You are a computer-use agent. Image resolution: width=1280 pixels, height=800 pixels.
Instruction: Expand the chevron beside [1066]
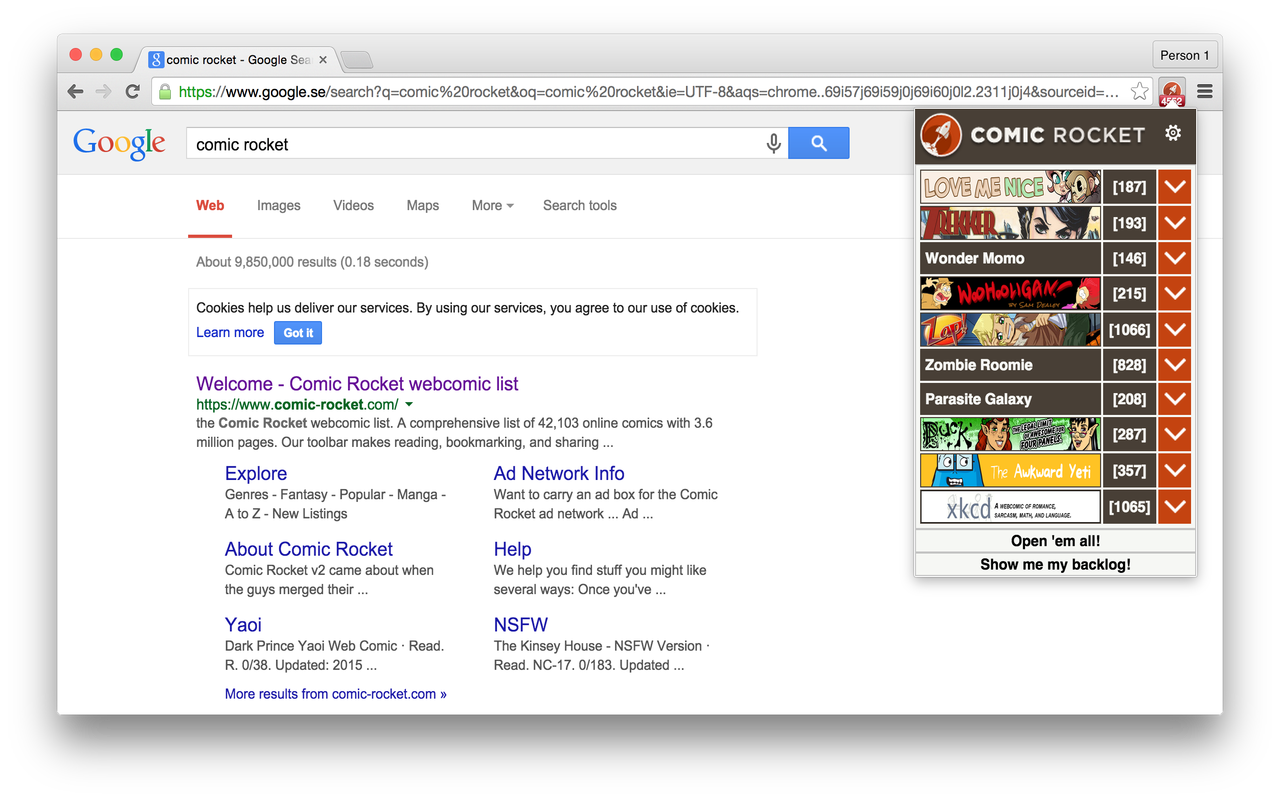pyautogui.click(x=1175, y=329)
